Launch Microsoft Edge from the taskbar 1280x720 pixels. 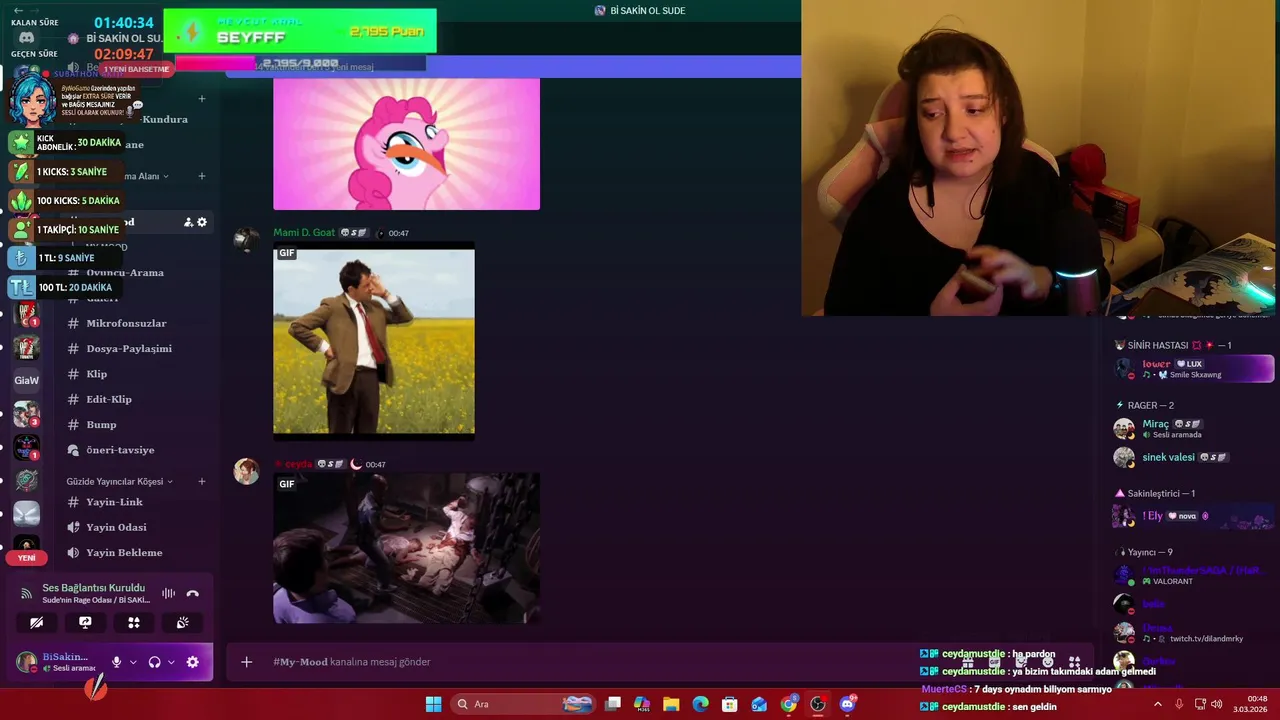700,704
